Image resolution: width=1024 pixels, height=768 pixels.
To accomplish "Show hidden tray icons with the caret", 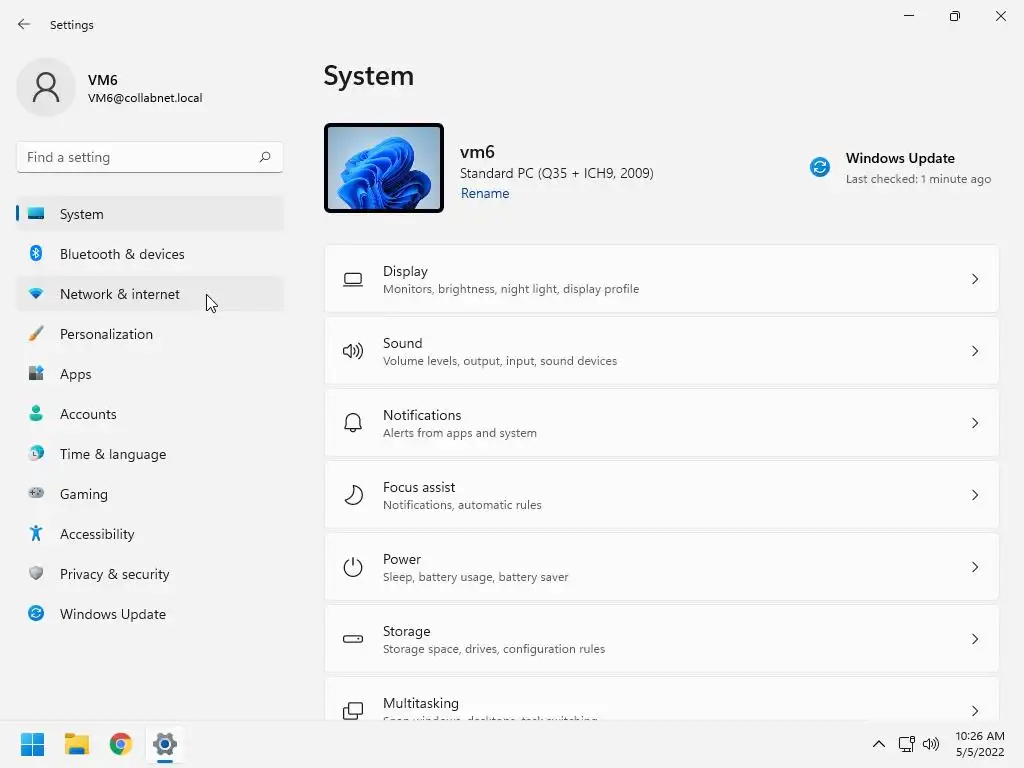I will 879,744.
